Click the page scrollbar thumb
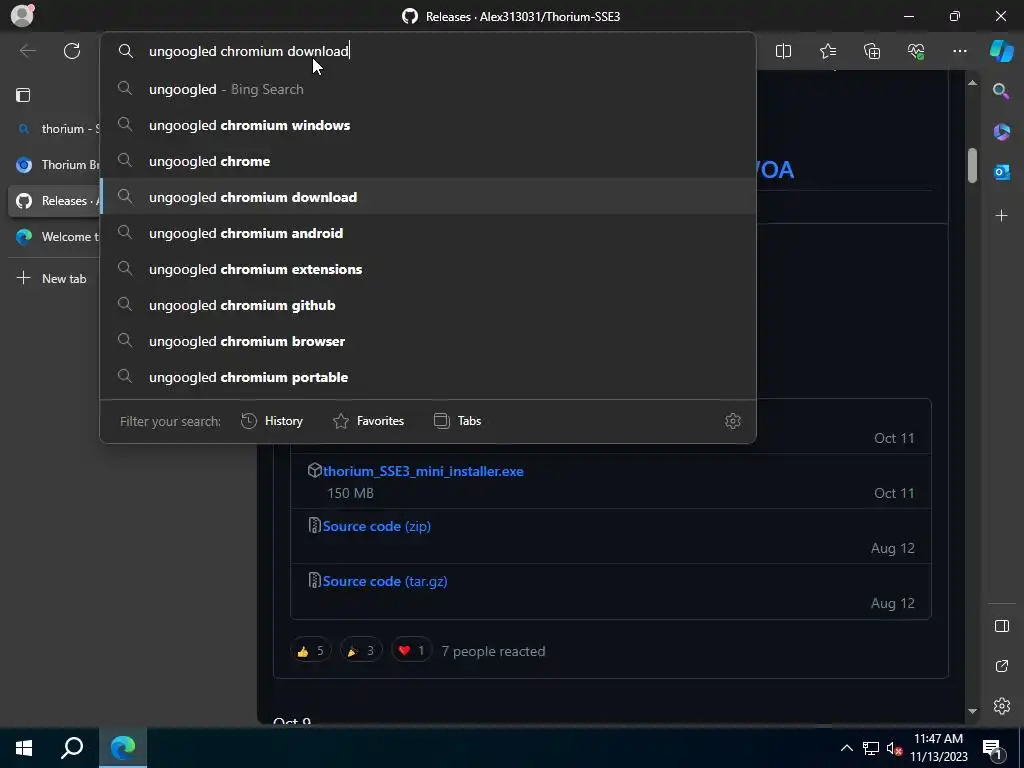 tap(972, 165)
